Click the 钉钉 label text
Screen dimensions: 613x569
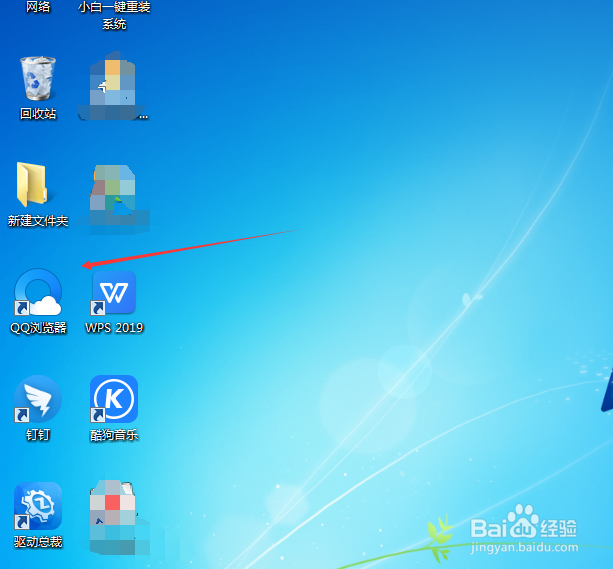(x=38, y=434)
